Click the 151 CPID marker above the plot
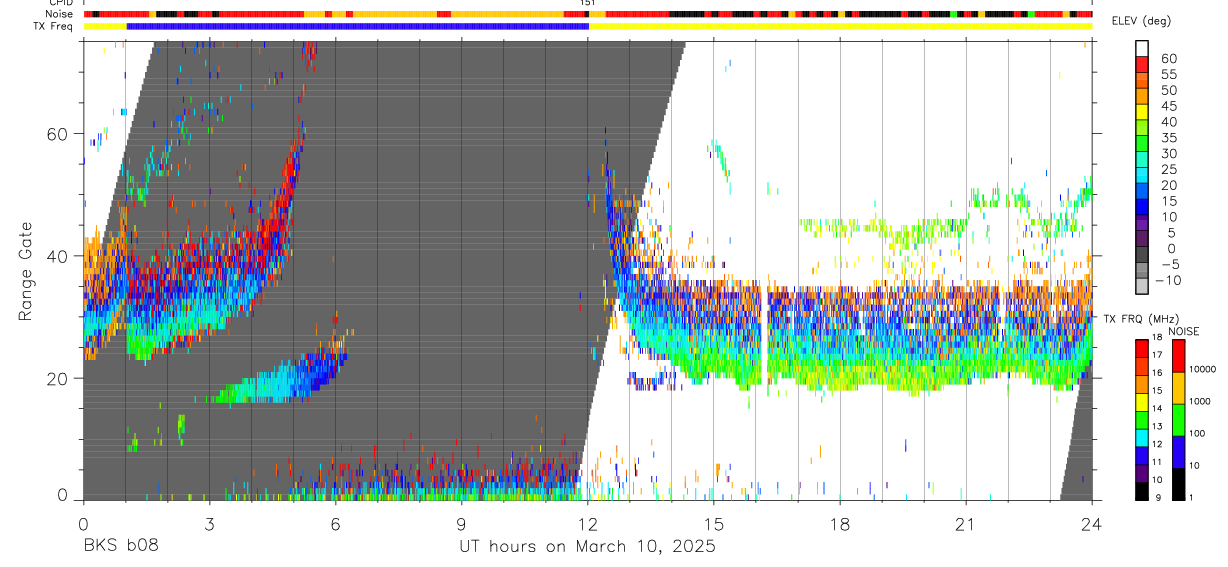 pyautogui.click(x=588, y=3)
